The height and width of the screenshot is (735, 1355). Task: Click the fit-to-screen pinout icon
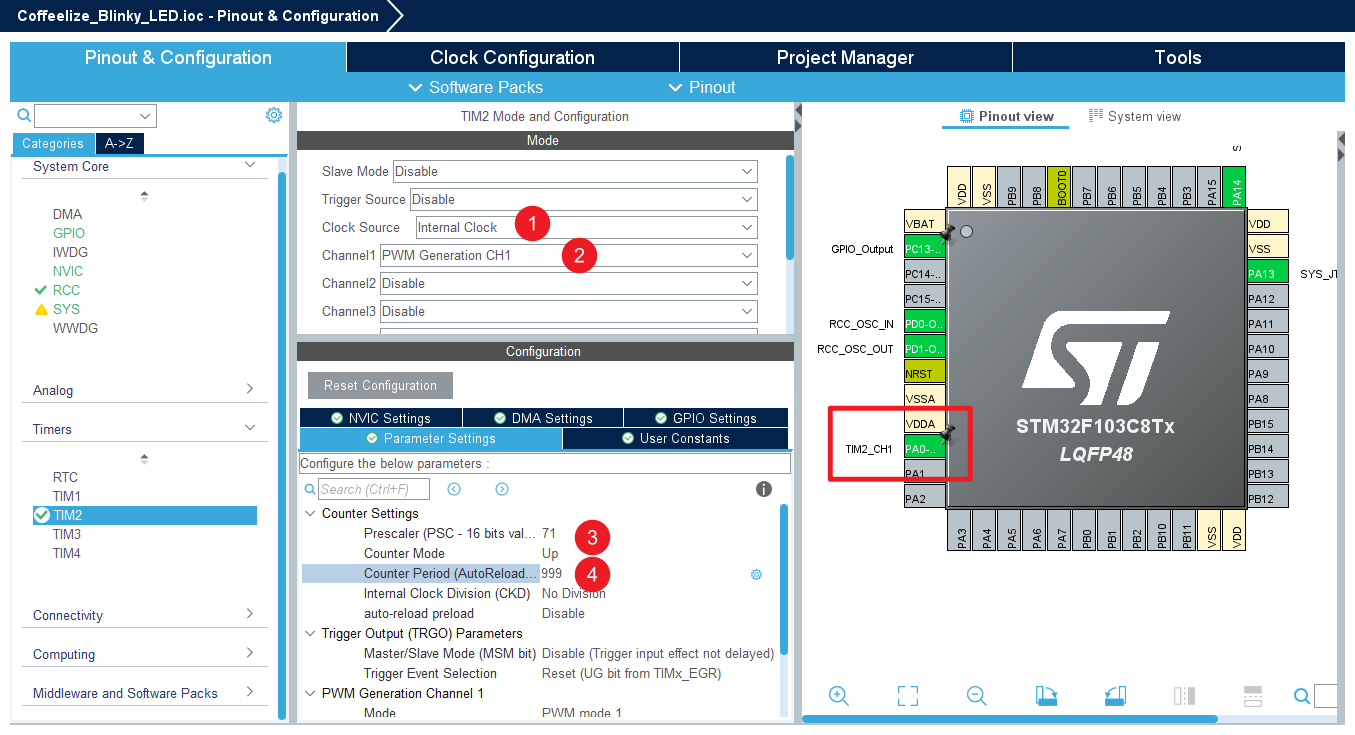(x=908, y=696)
